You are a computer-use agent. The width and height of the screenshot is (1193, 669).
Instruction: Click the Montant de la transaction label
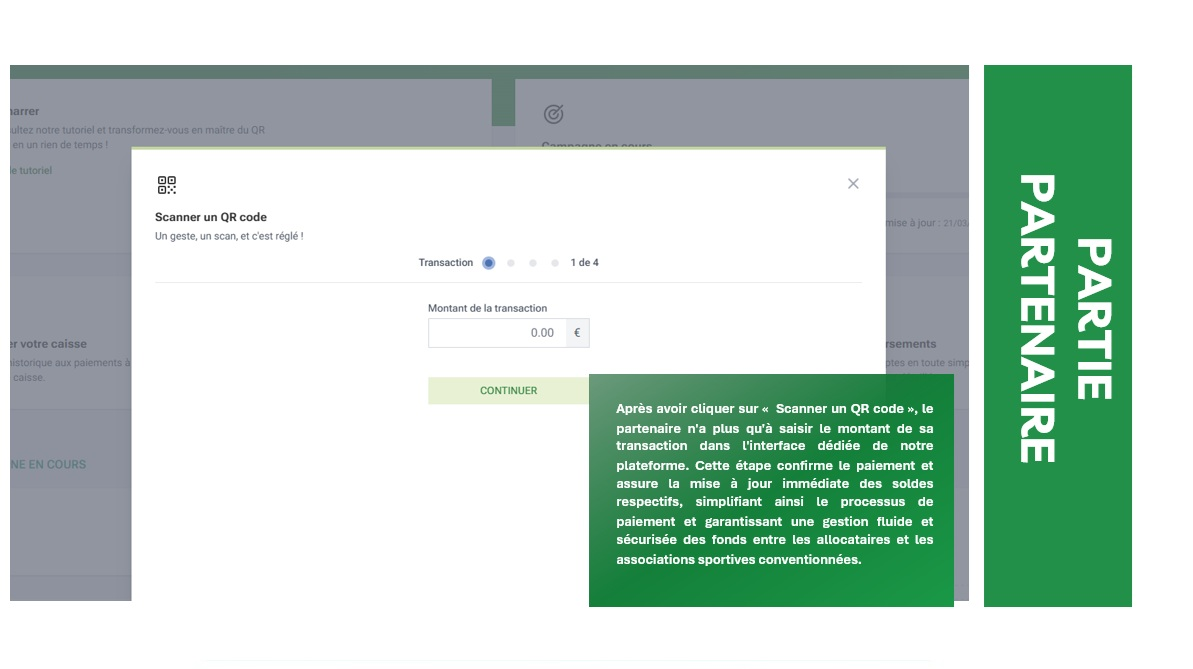(x=487, y=308)
